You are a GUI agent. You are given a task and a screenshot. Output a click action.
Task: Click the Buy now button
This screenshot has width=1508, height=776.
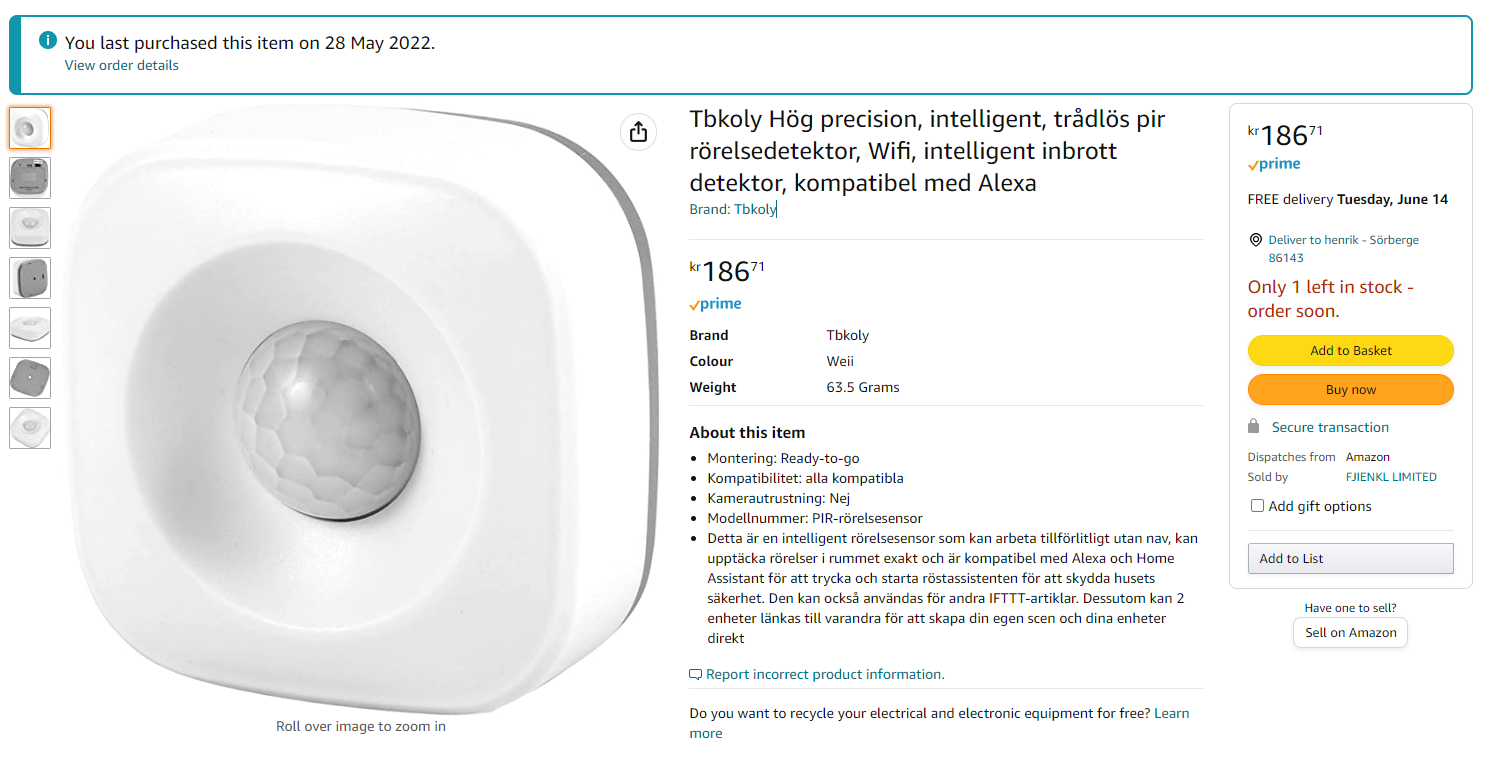[x=1351, y=390]
